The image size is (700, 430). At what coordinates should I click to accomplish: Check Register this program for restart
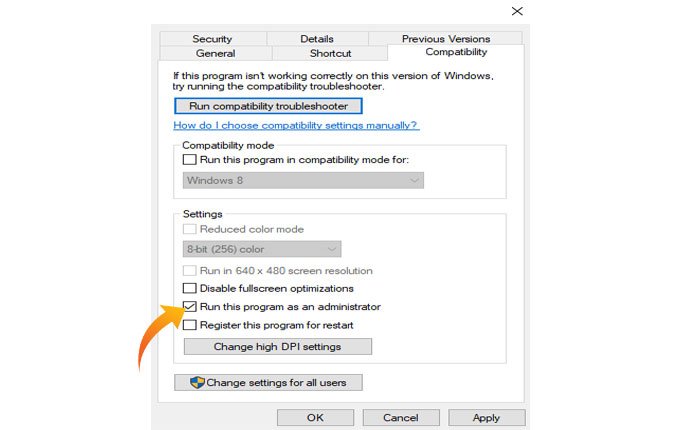click(190, 325)
